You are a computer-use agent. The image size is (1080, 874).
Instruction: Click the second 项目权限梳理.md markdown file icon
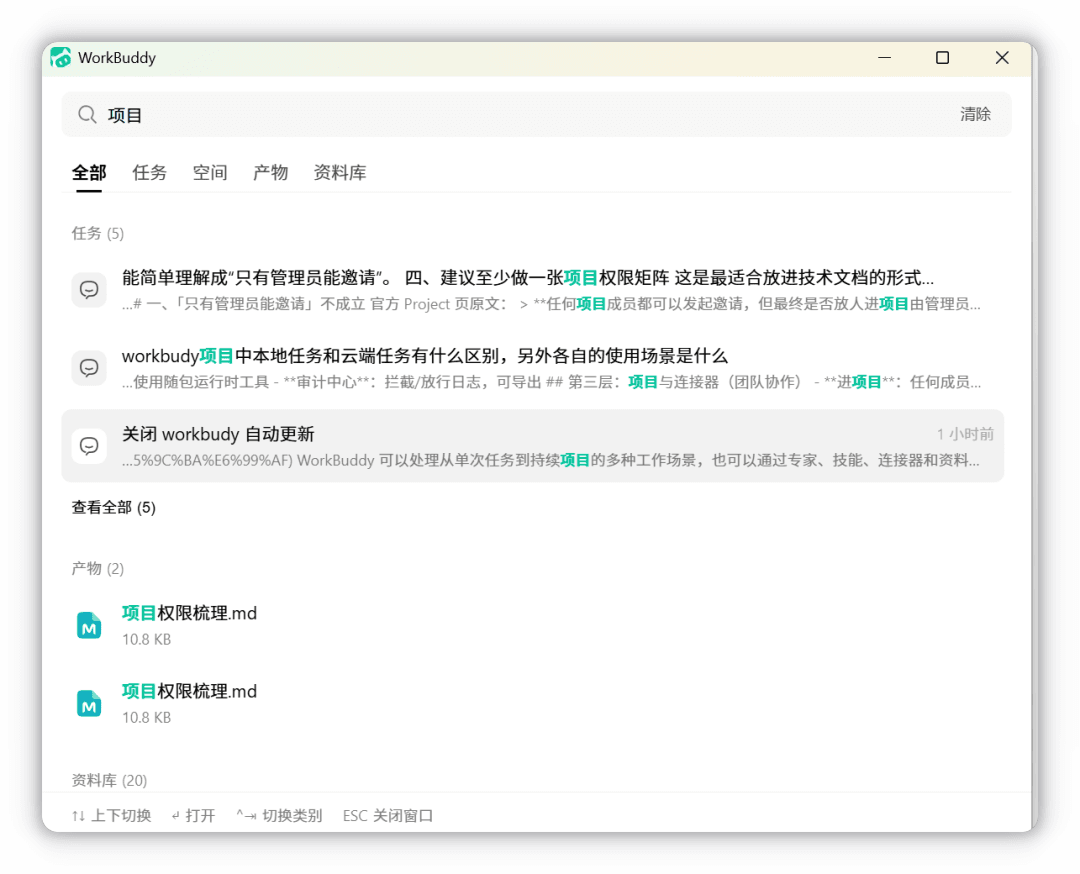tap(89, 703)
